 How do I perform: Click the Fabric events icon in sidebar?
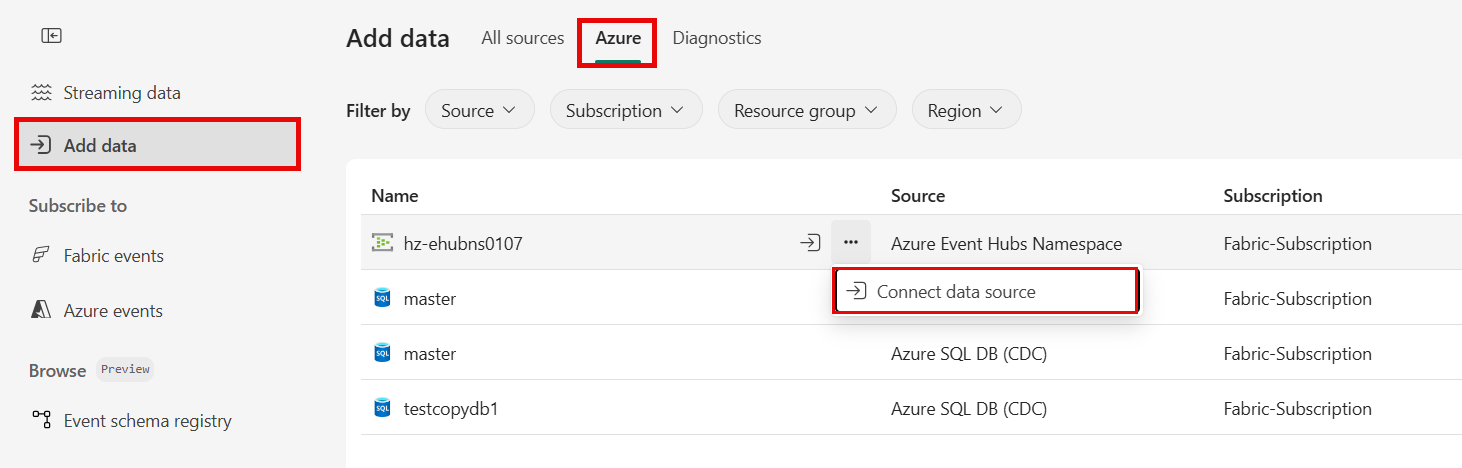[x=41, y=255]
